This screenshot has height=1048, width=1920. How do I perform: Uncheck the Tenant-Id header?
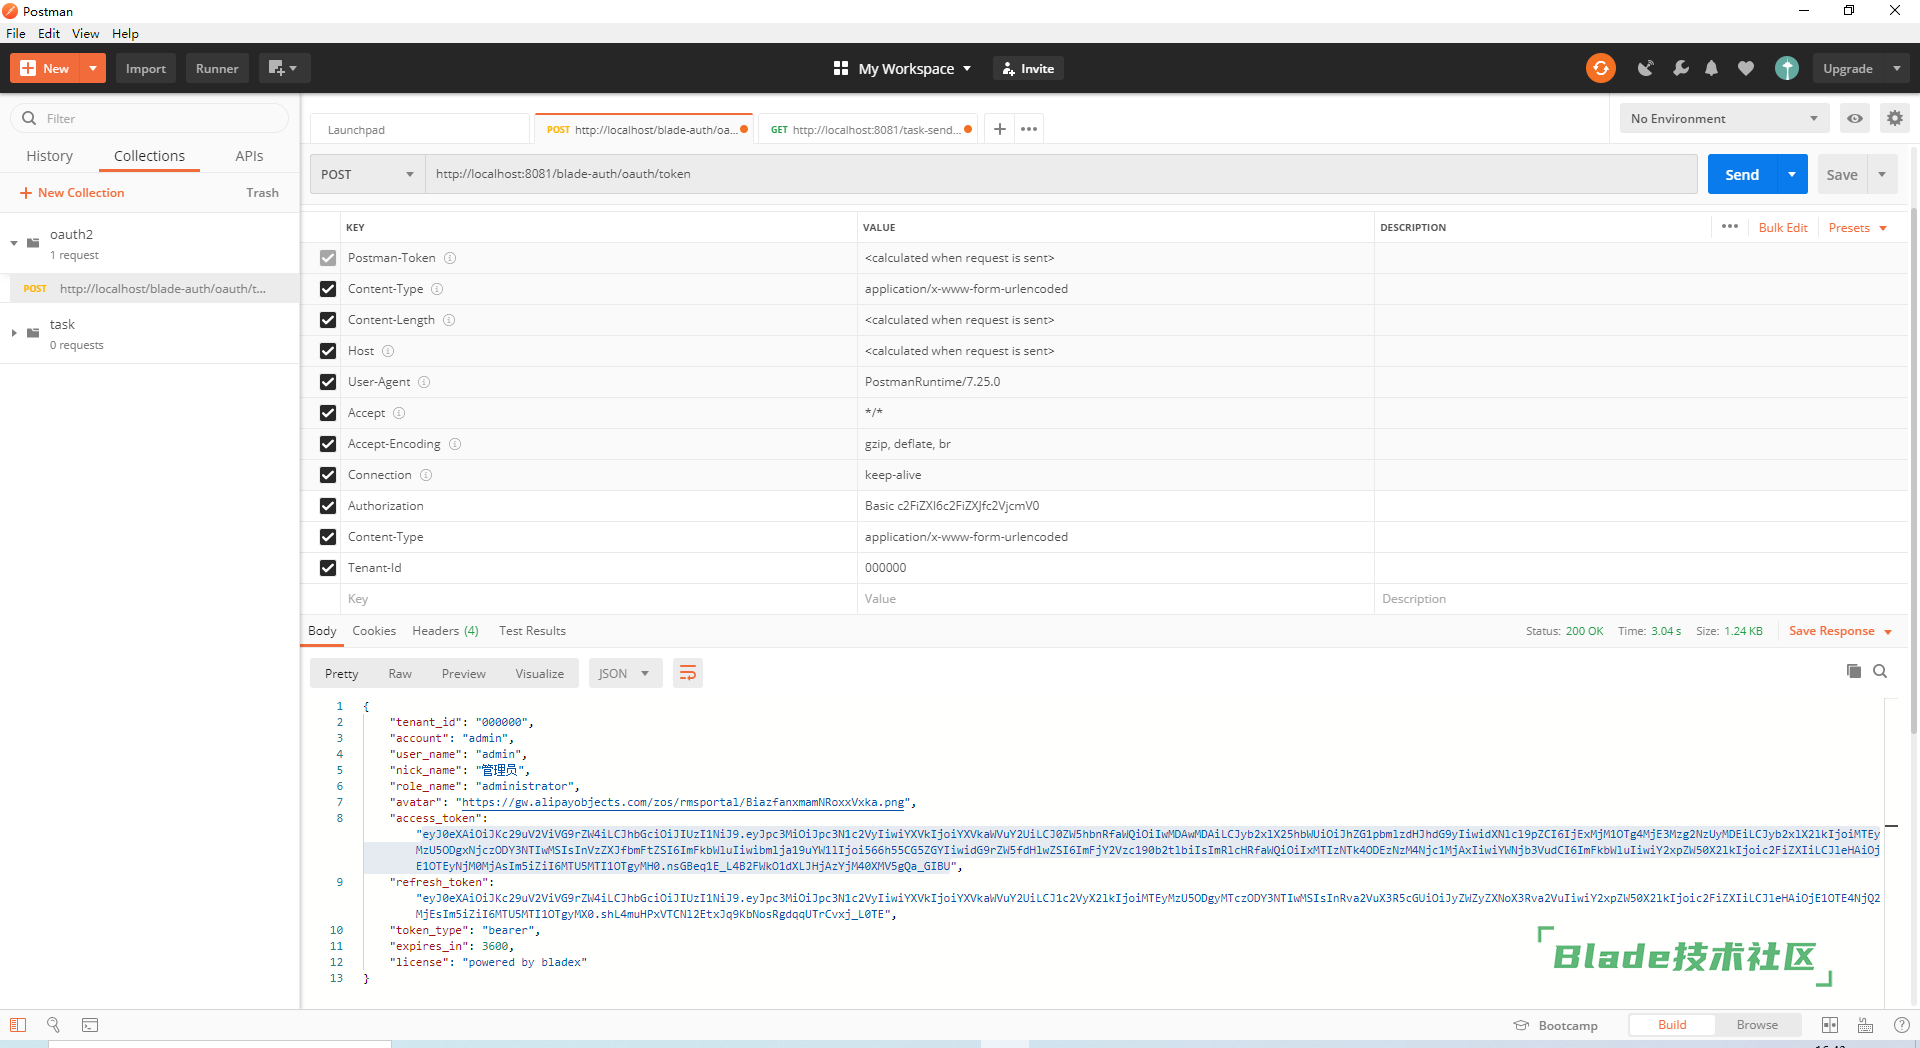328,568
